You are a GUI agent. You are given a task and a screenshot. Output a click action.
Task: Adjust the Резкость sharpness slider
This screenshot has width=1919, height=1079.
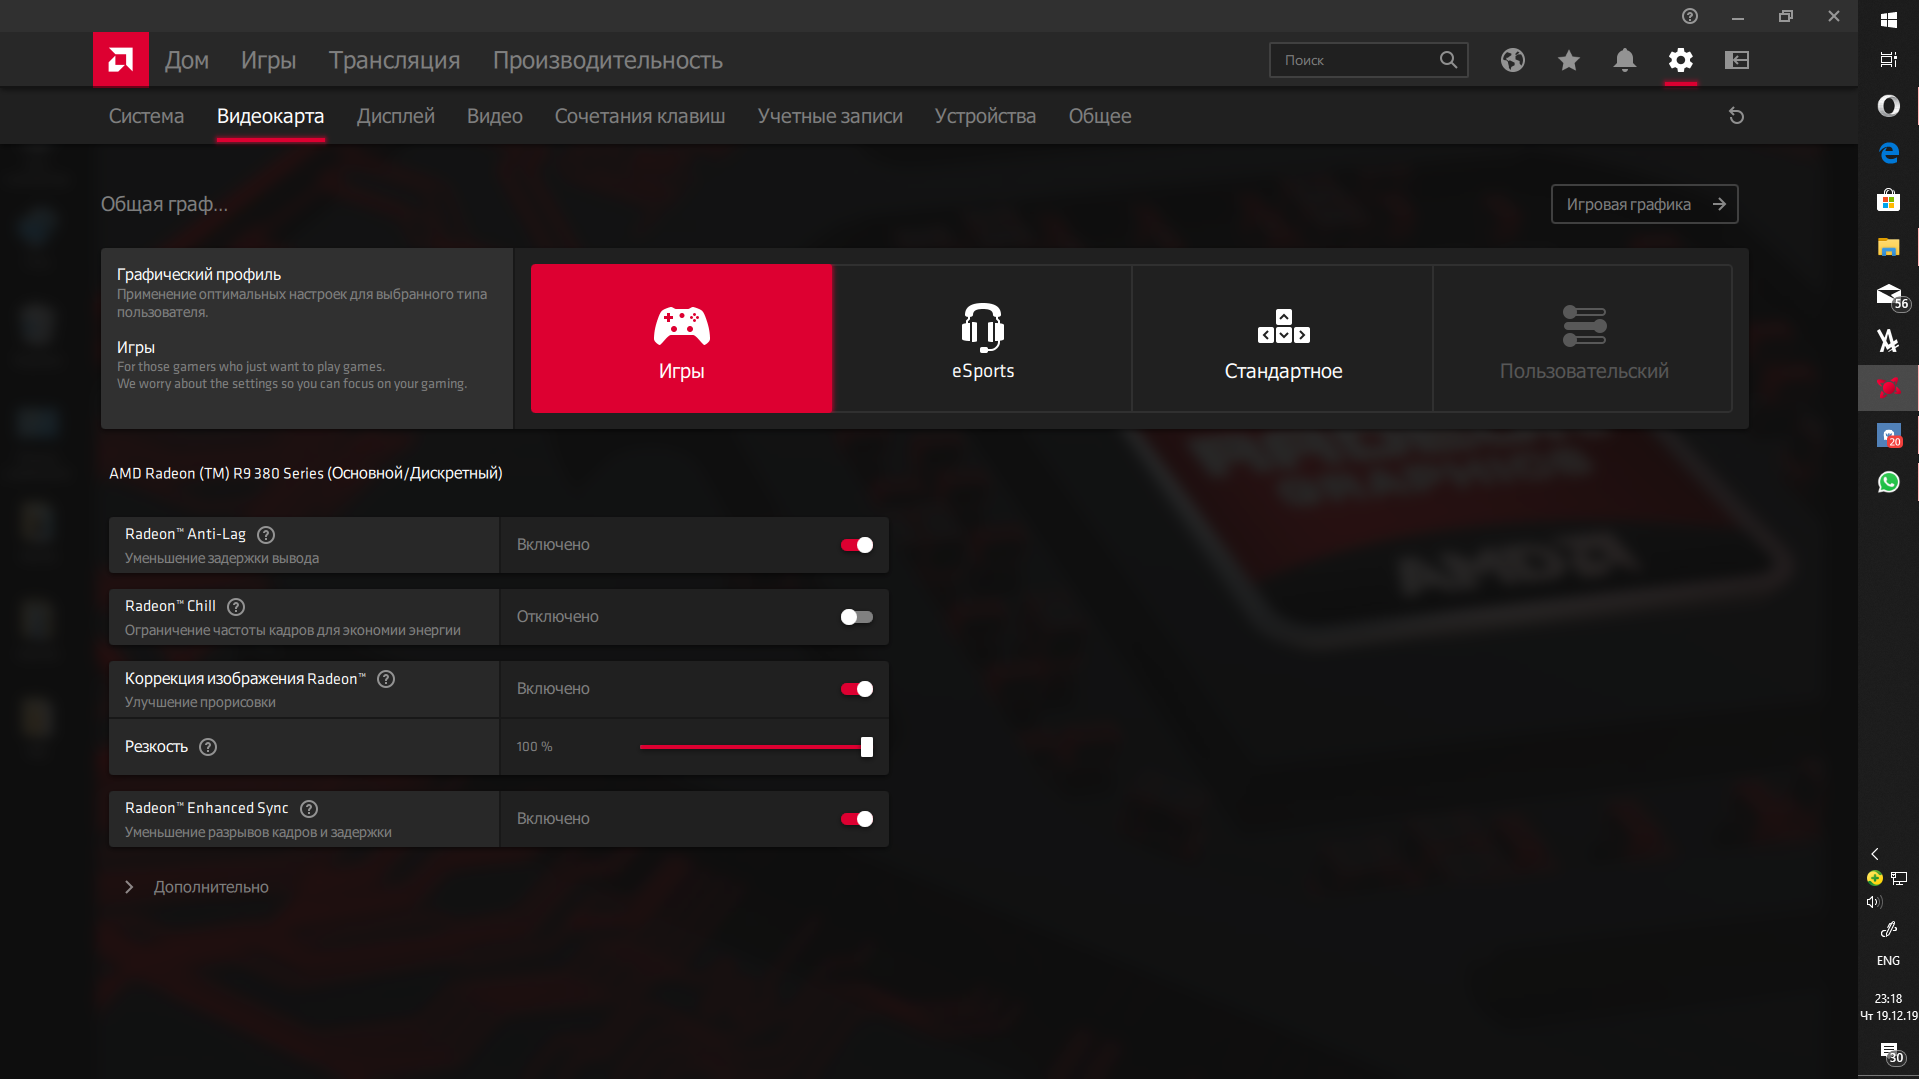[756, 747]
